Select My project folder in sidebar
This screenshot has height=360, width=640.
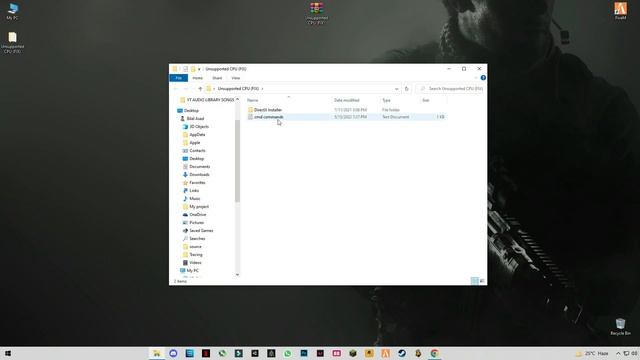196,207
